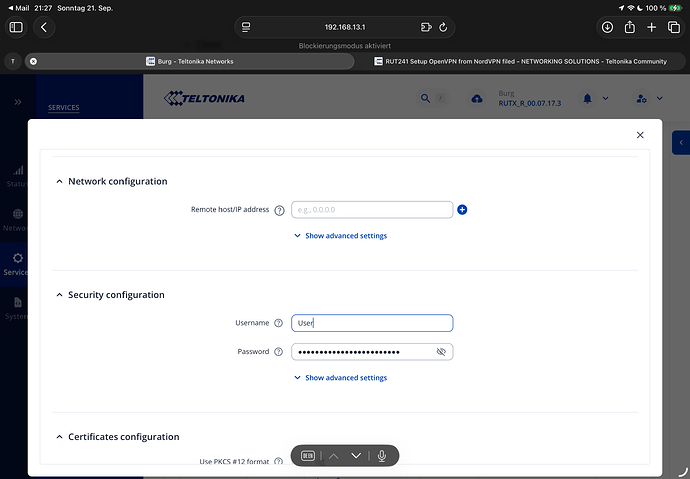The height and width of the screenshot is (479, 690).
Task: Collapse the Certificates configuration section
Action: point(59,437)
